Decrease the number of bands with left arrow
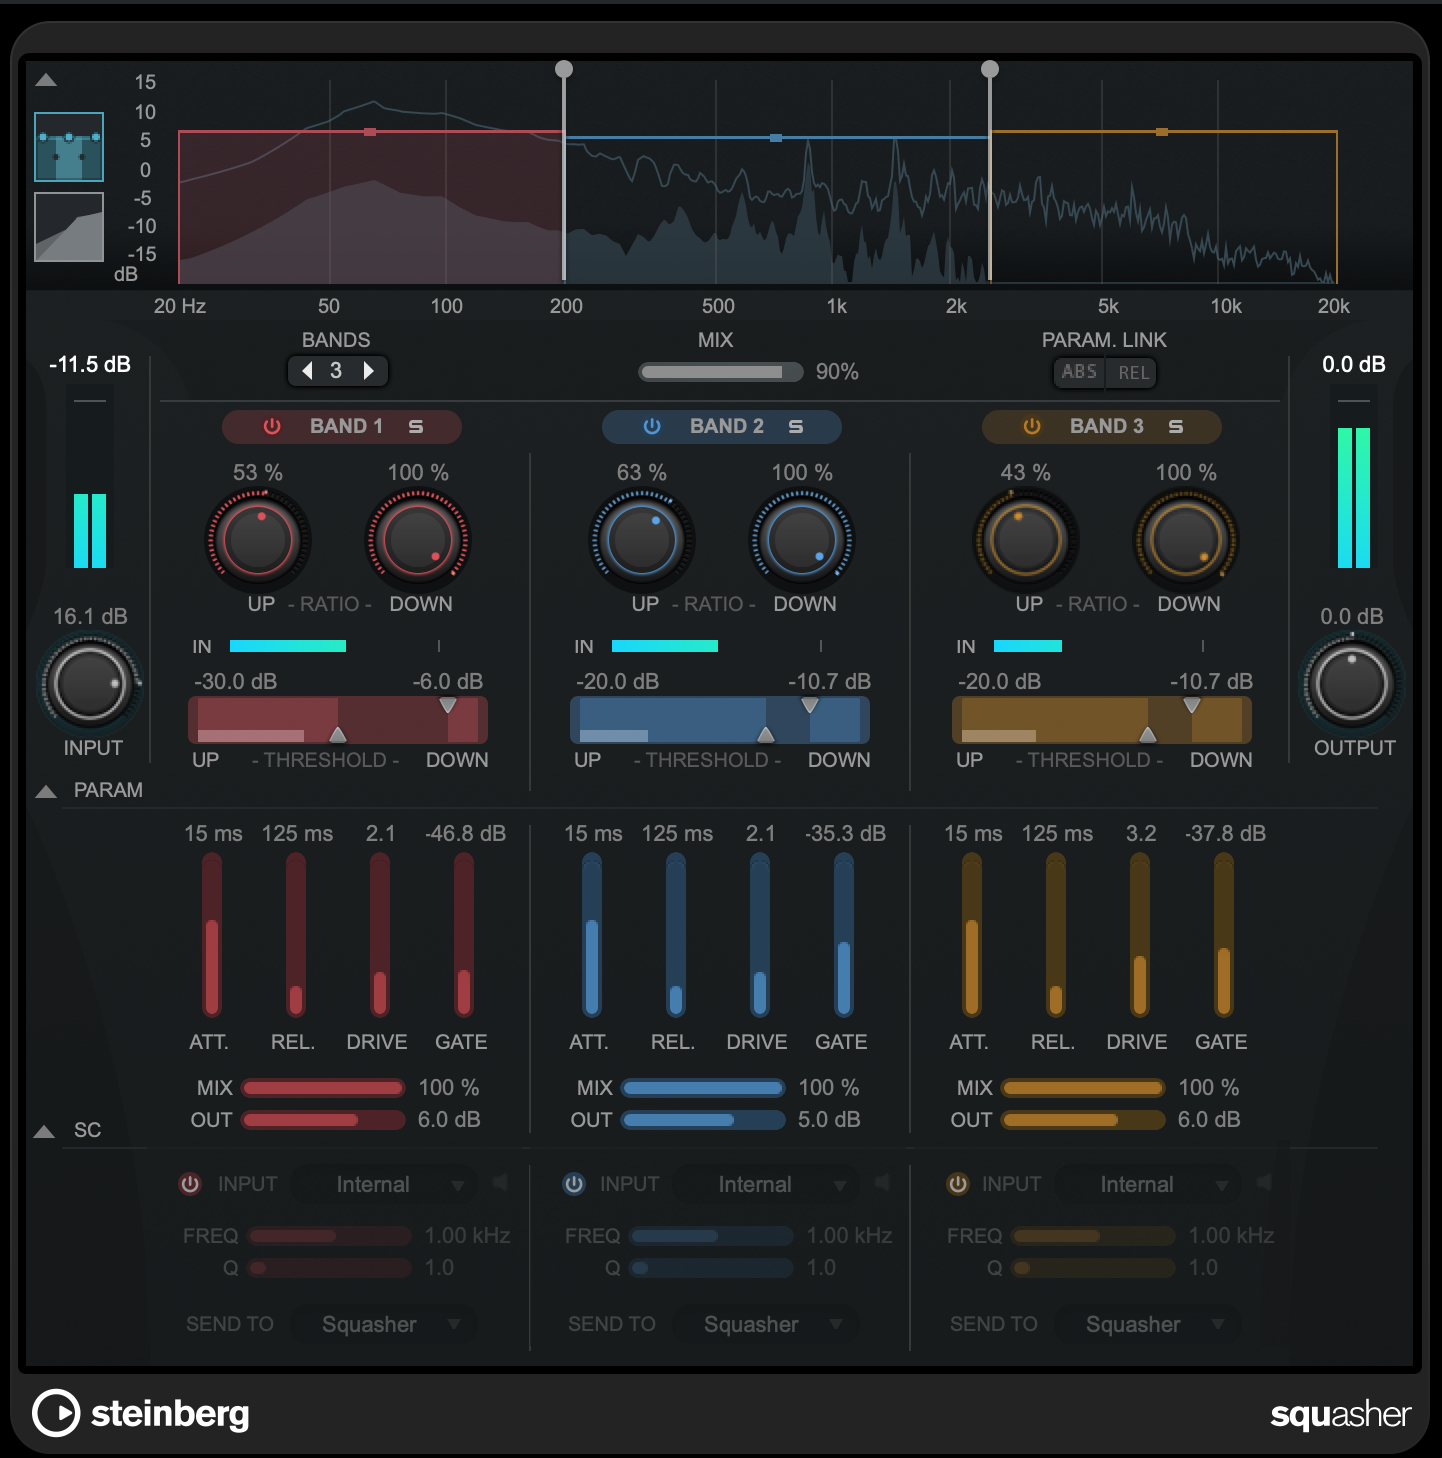The image size is (1442, 1458). click(307, 371)
